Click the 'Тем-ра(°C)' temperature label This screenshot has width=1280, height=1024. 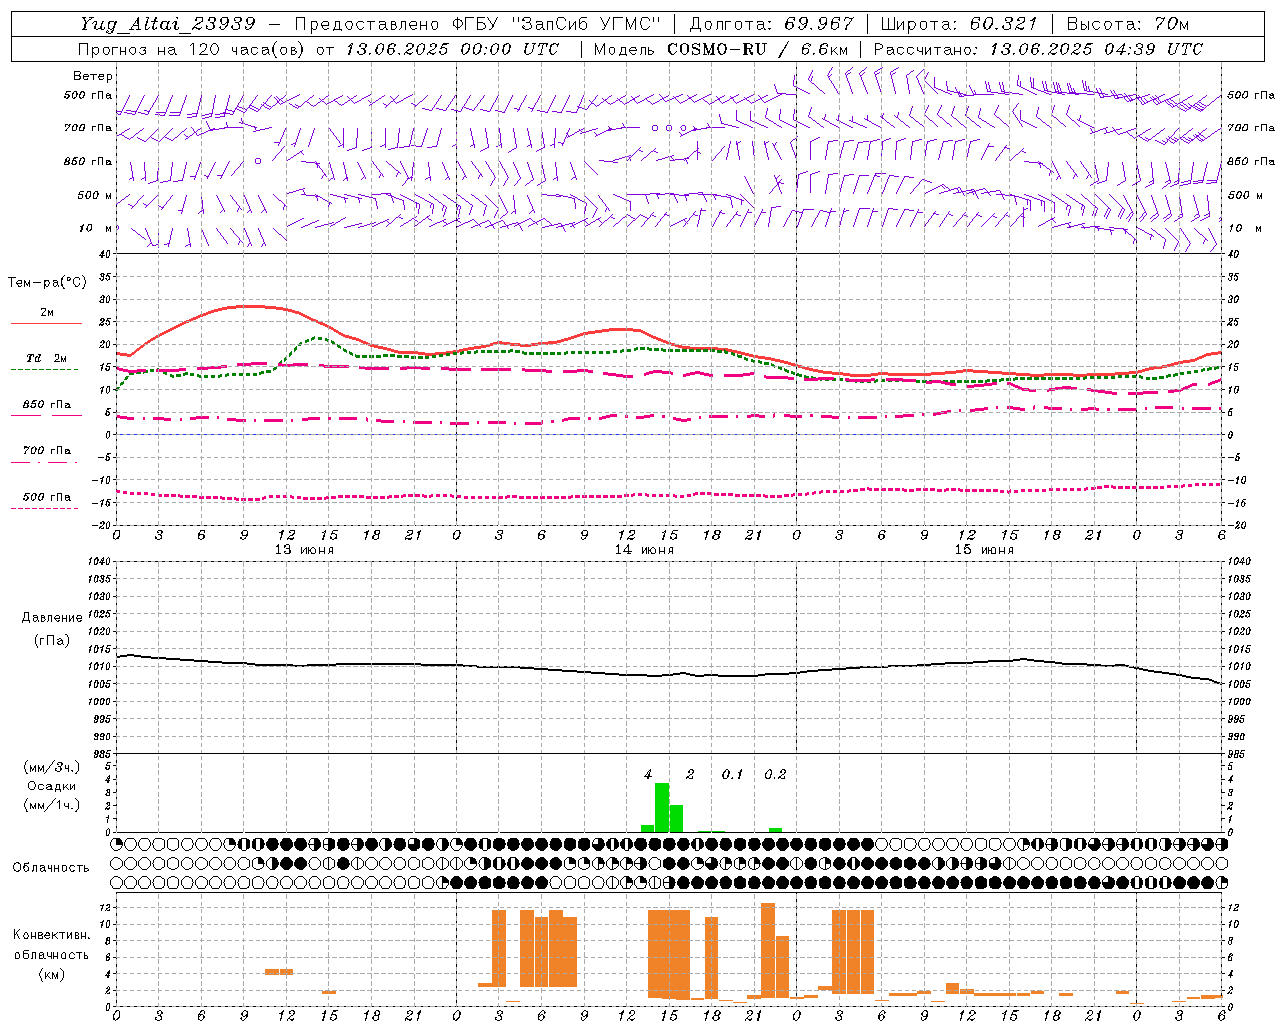(x=47, y=283)
